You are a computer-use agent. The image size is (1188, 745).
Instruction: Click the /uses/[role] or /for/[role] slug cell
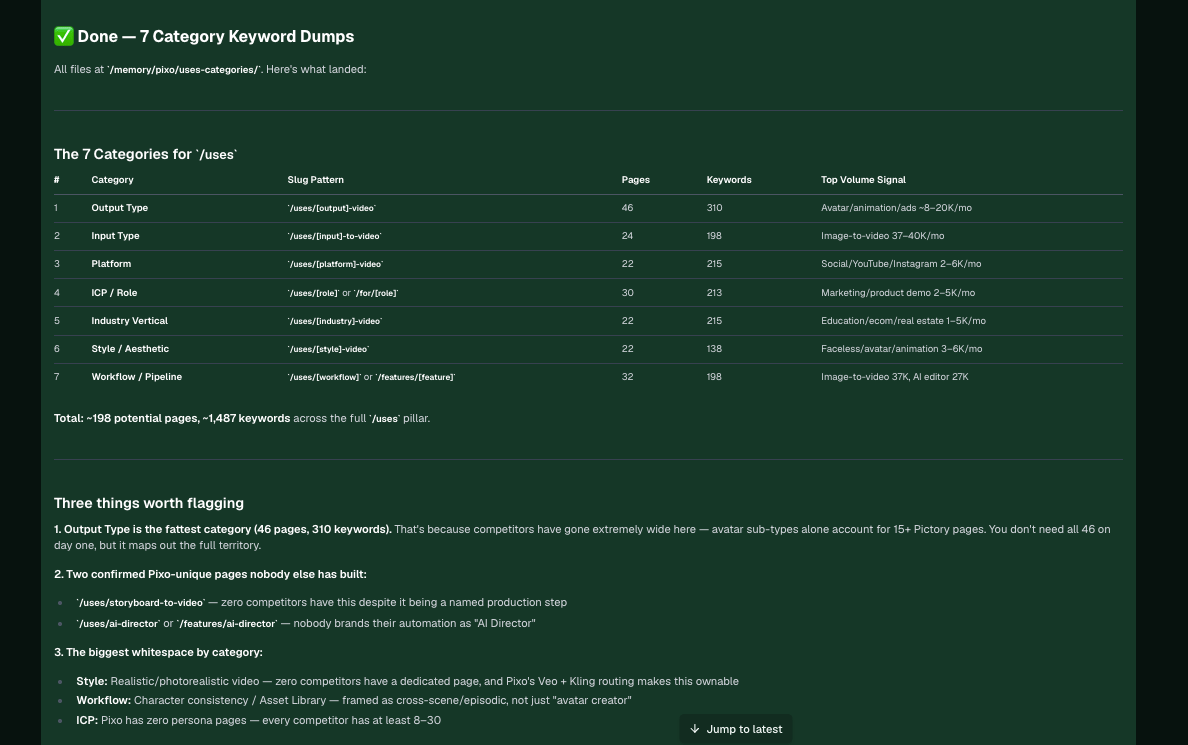[342, 293]
